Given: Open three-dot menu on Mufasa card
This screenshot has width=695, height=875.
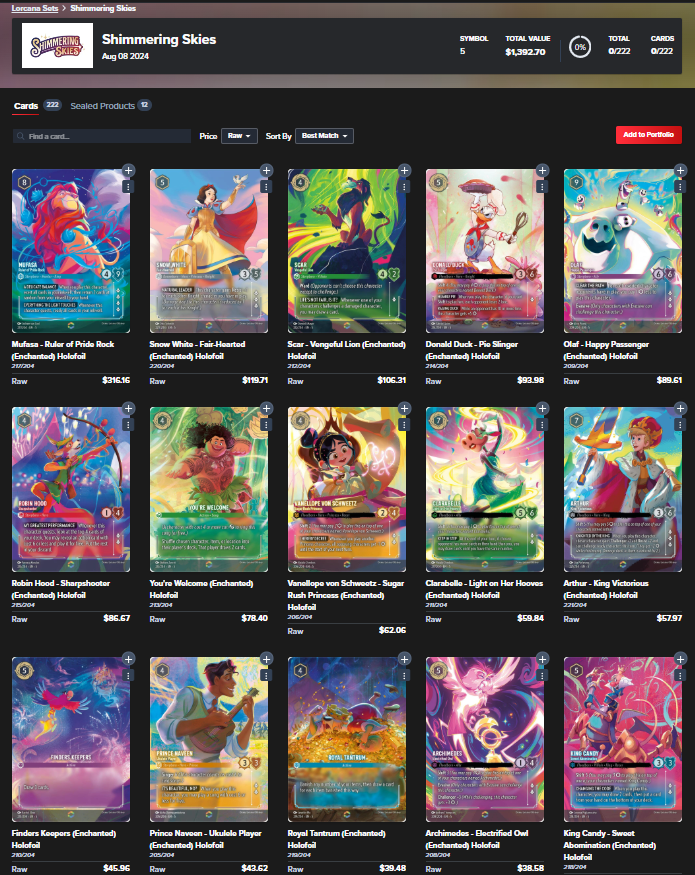Looking at the screenshot, I should pyautogui.click(x=128, y=187).
